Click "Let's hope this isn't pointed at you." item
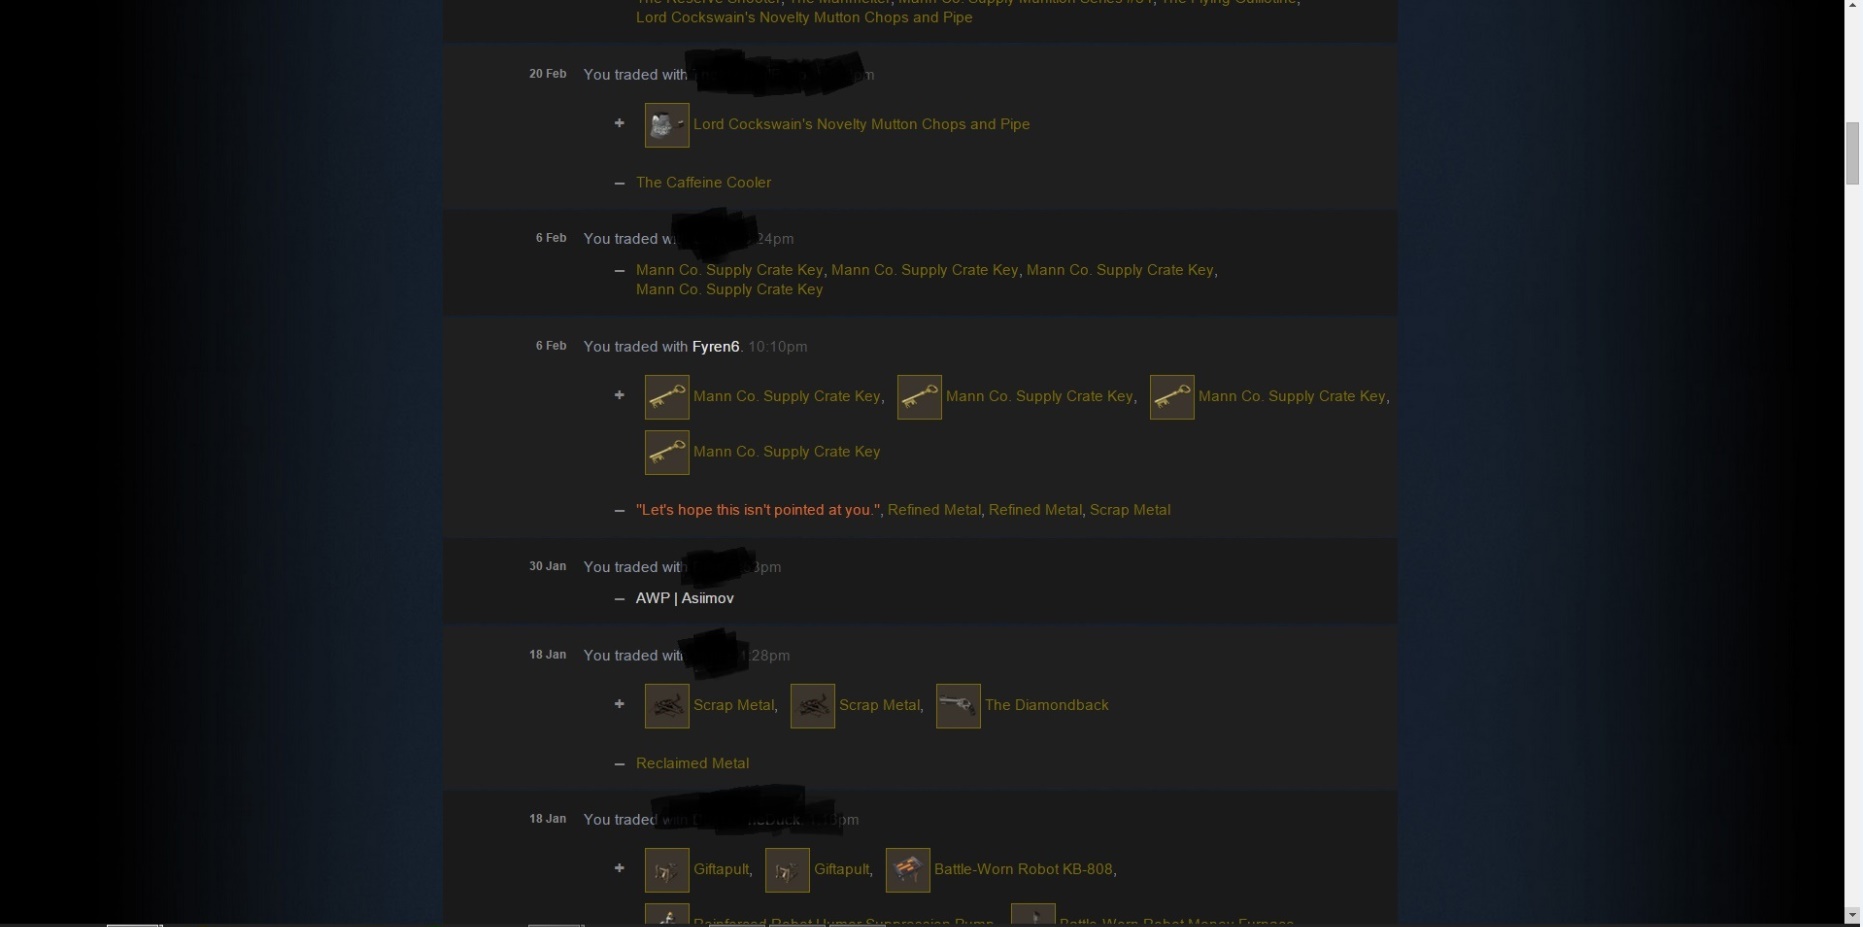The width and height of the screenshot is (1863, 927). (758, 510)
